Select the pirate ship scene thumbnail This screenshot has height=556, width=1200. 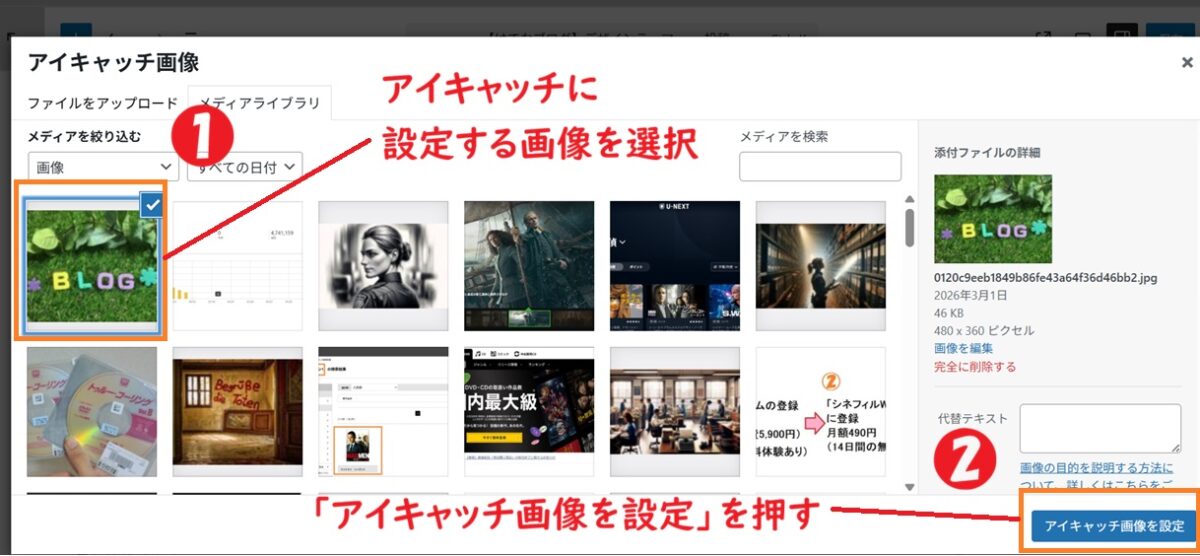[529, 265]
